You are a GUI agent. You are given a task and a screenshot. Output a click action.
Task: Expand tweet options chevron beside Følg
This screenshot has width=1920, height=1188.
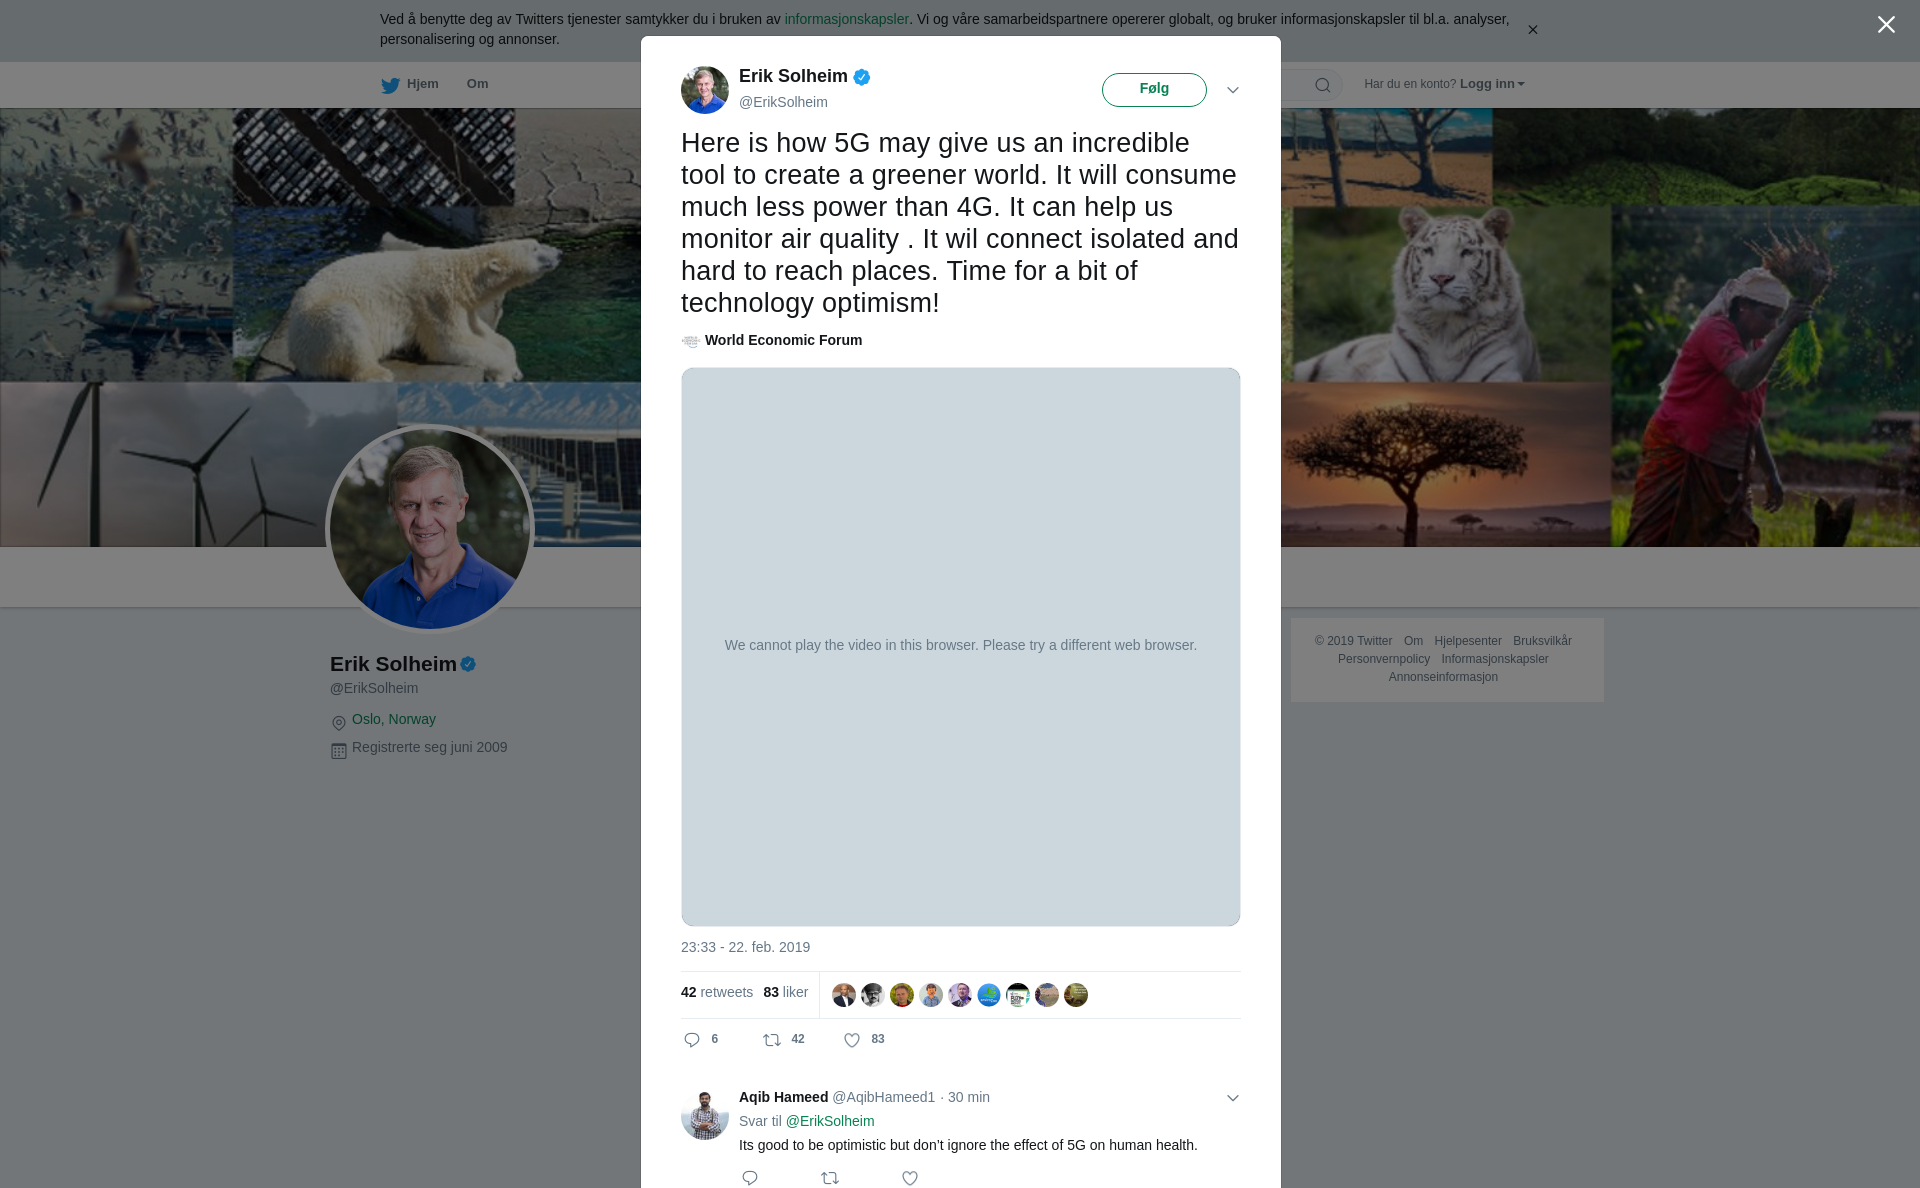tap(1233, 90)
